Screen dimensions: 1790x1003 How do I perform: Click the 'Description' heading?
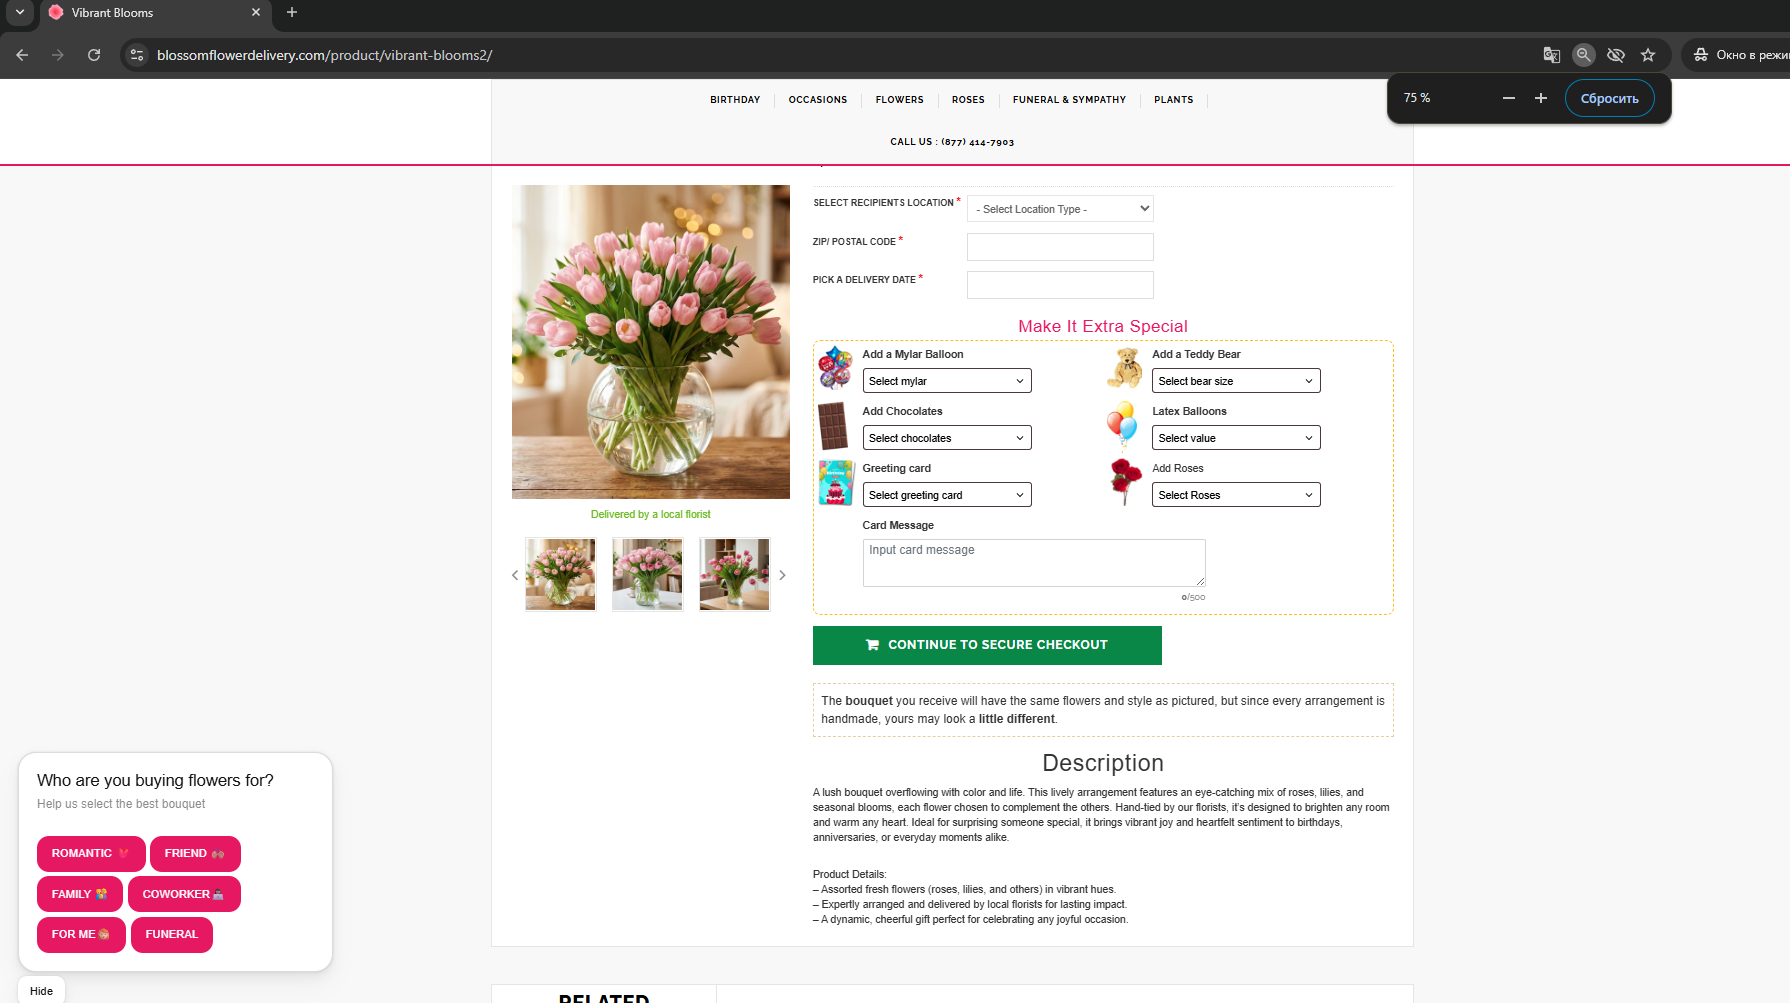click(x=1103, y=763)
